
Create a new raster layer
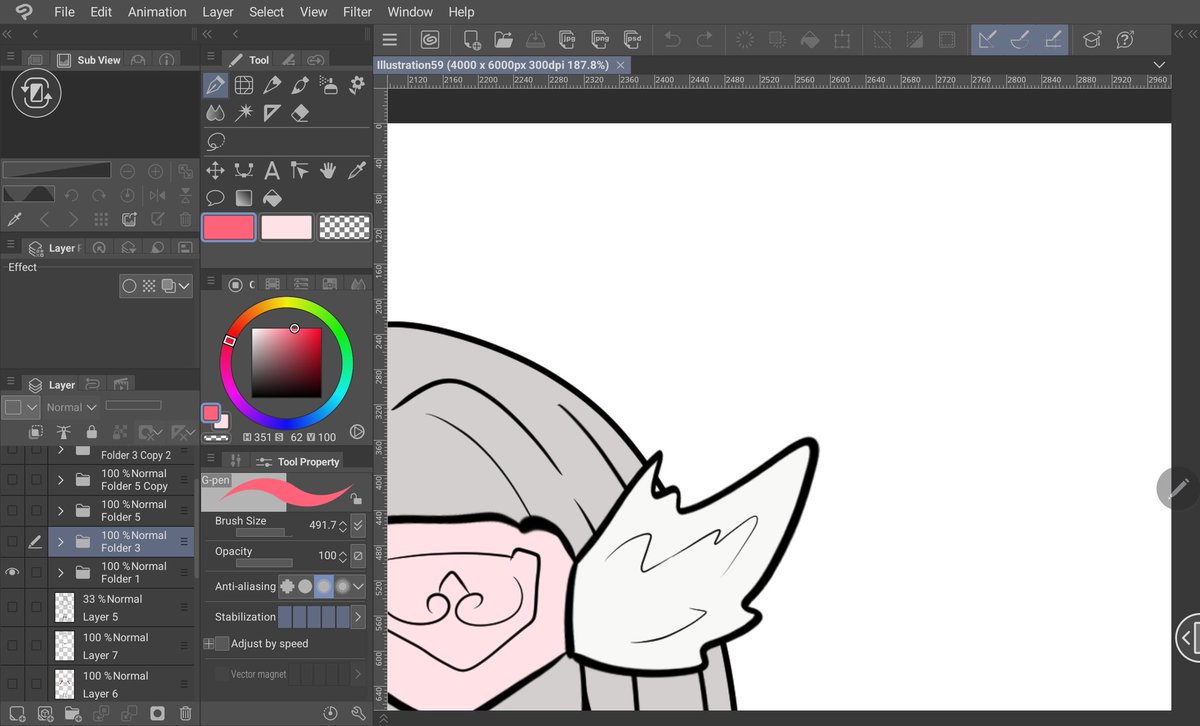[17, 713]
